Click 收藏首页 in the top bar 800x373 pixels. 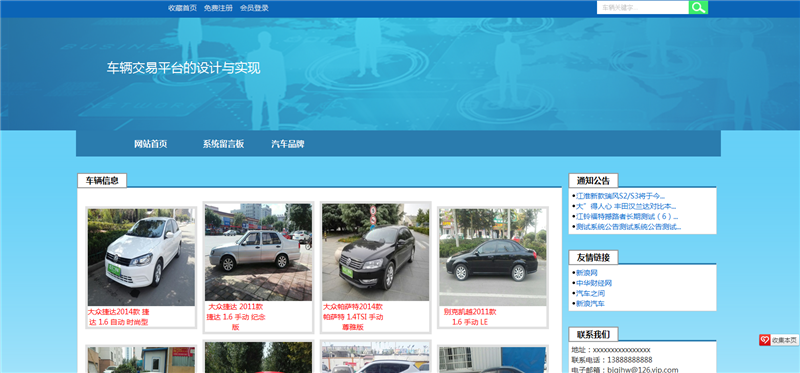(x=182, y=8)
